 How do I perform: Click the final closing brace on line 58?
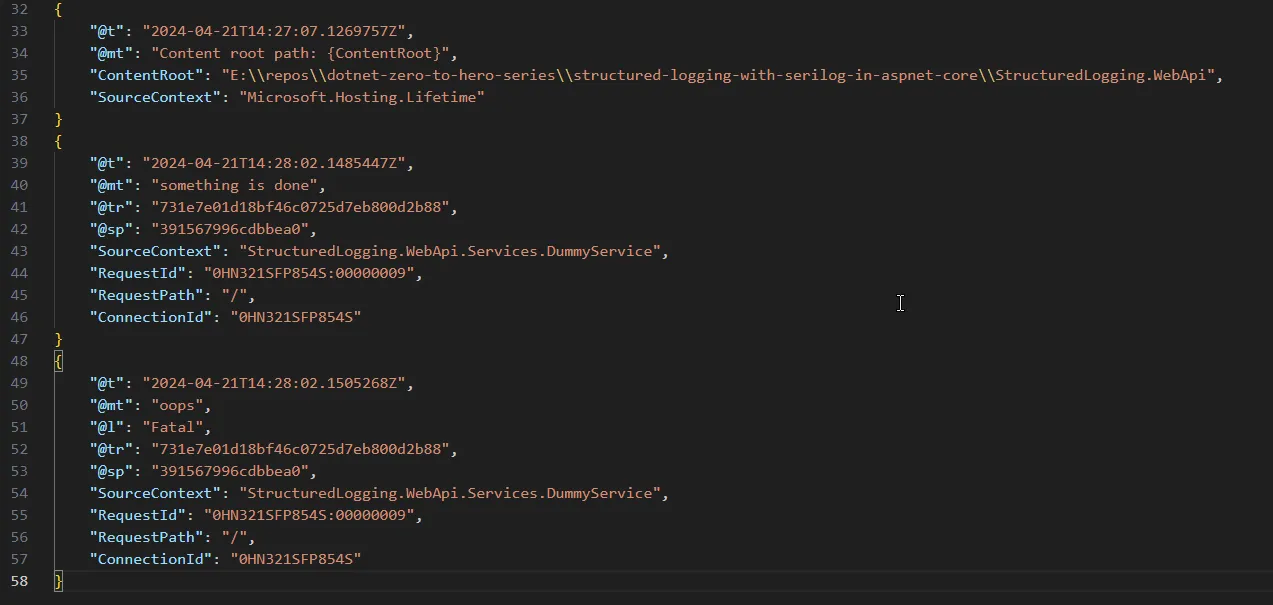(58, 580)
